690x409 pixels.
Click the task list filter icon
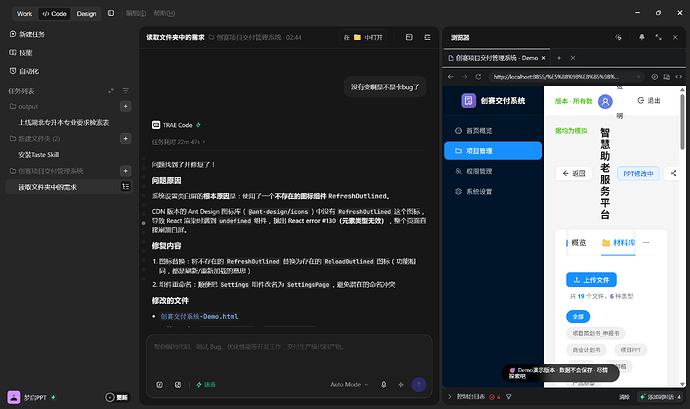click(125, 91)
